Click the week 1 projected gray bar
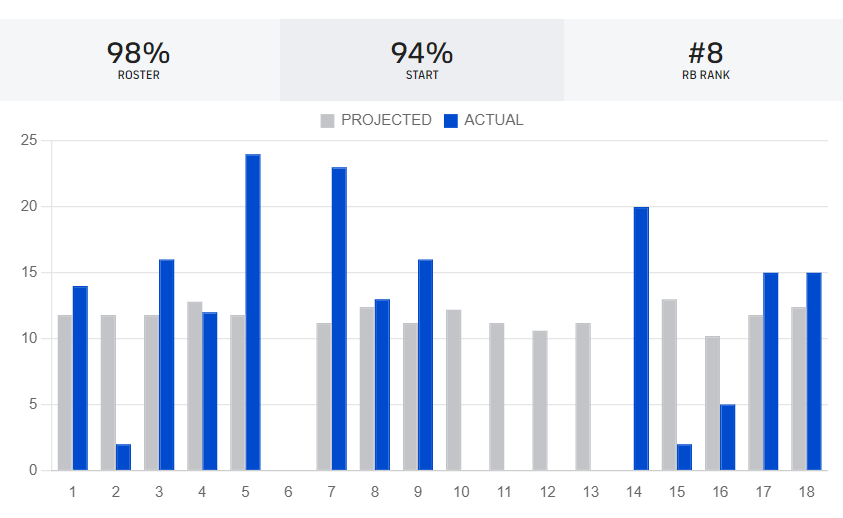Viewport: 843px width, 518px height. point(65,393)
